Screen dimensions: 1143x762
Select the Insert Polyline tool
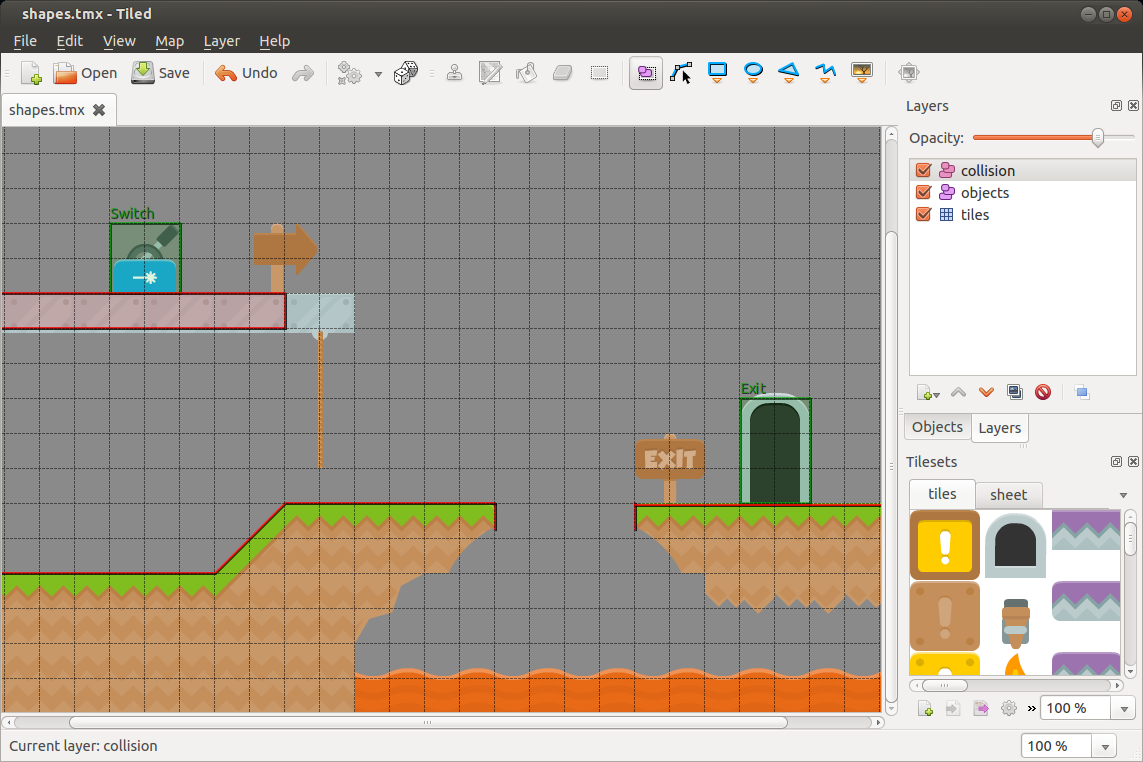point(824,72)
